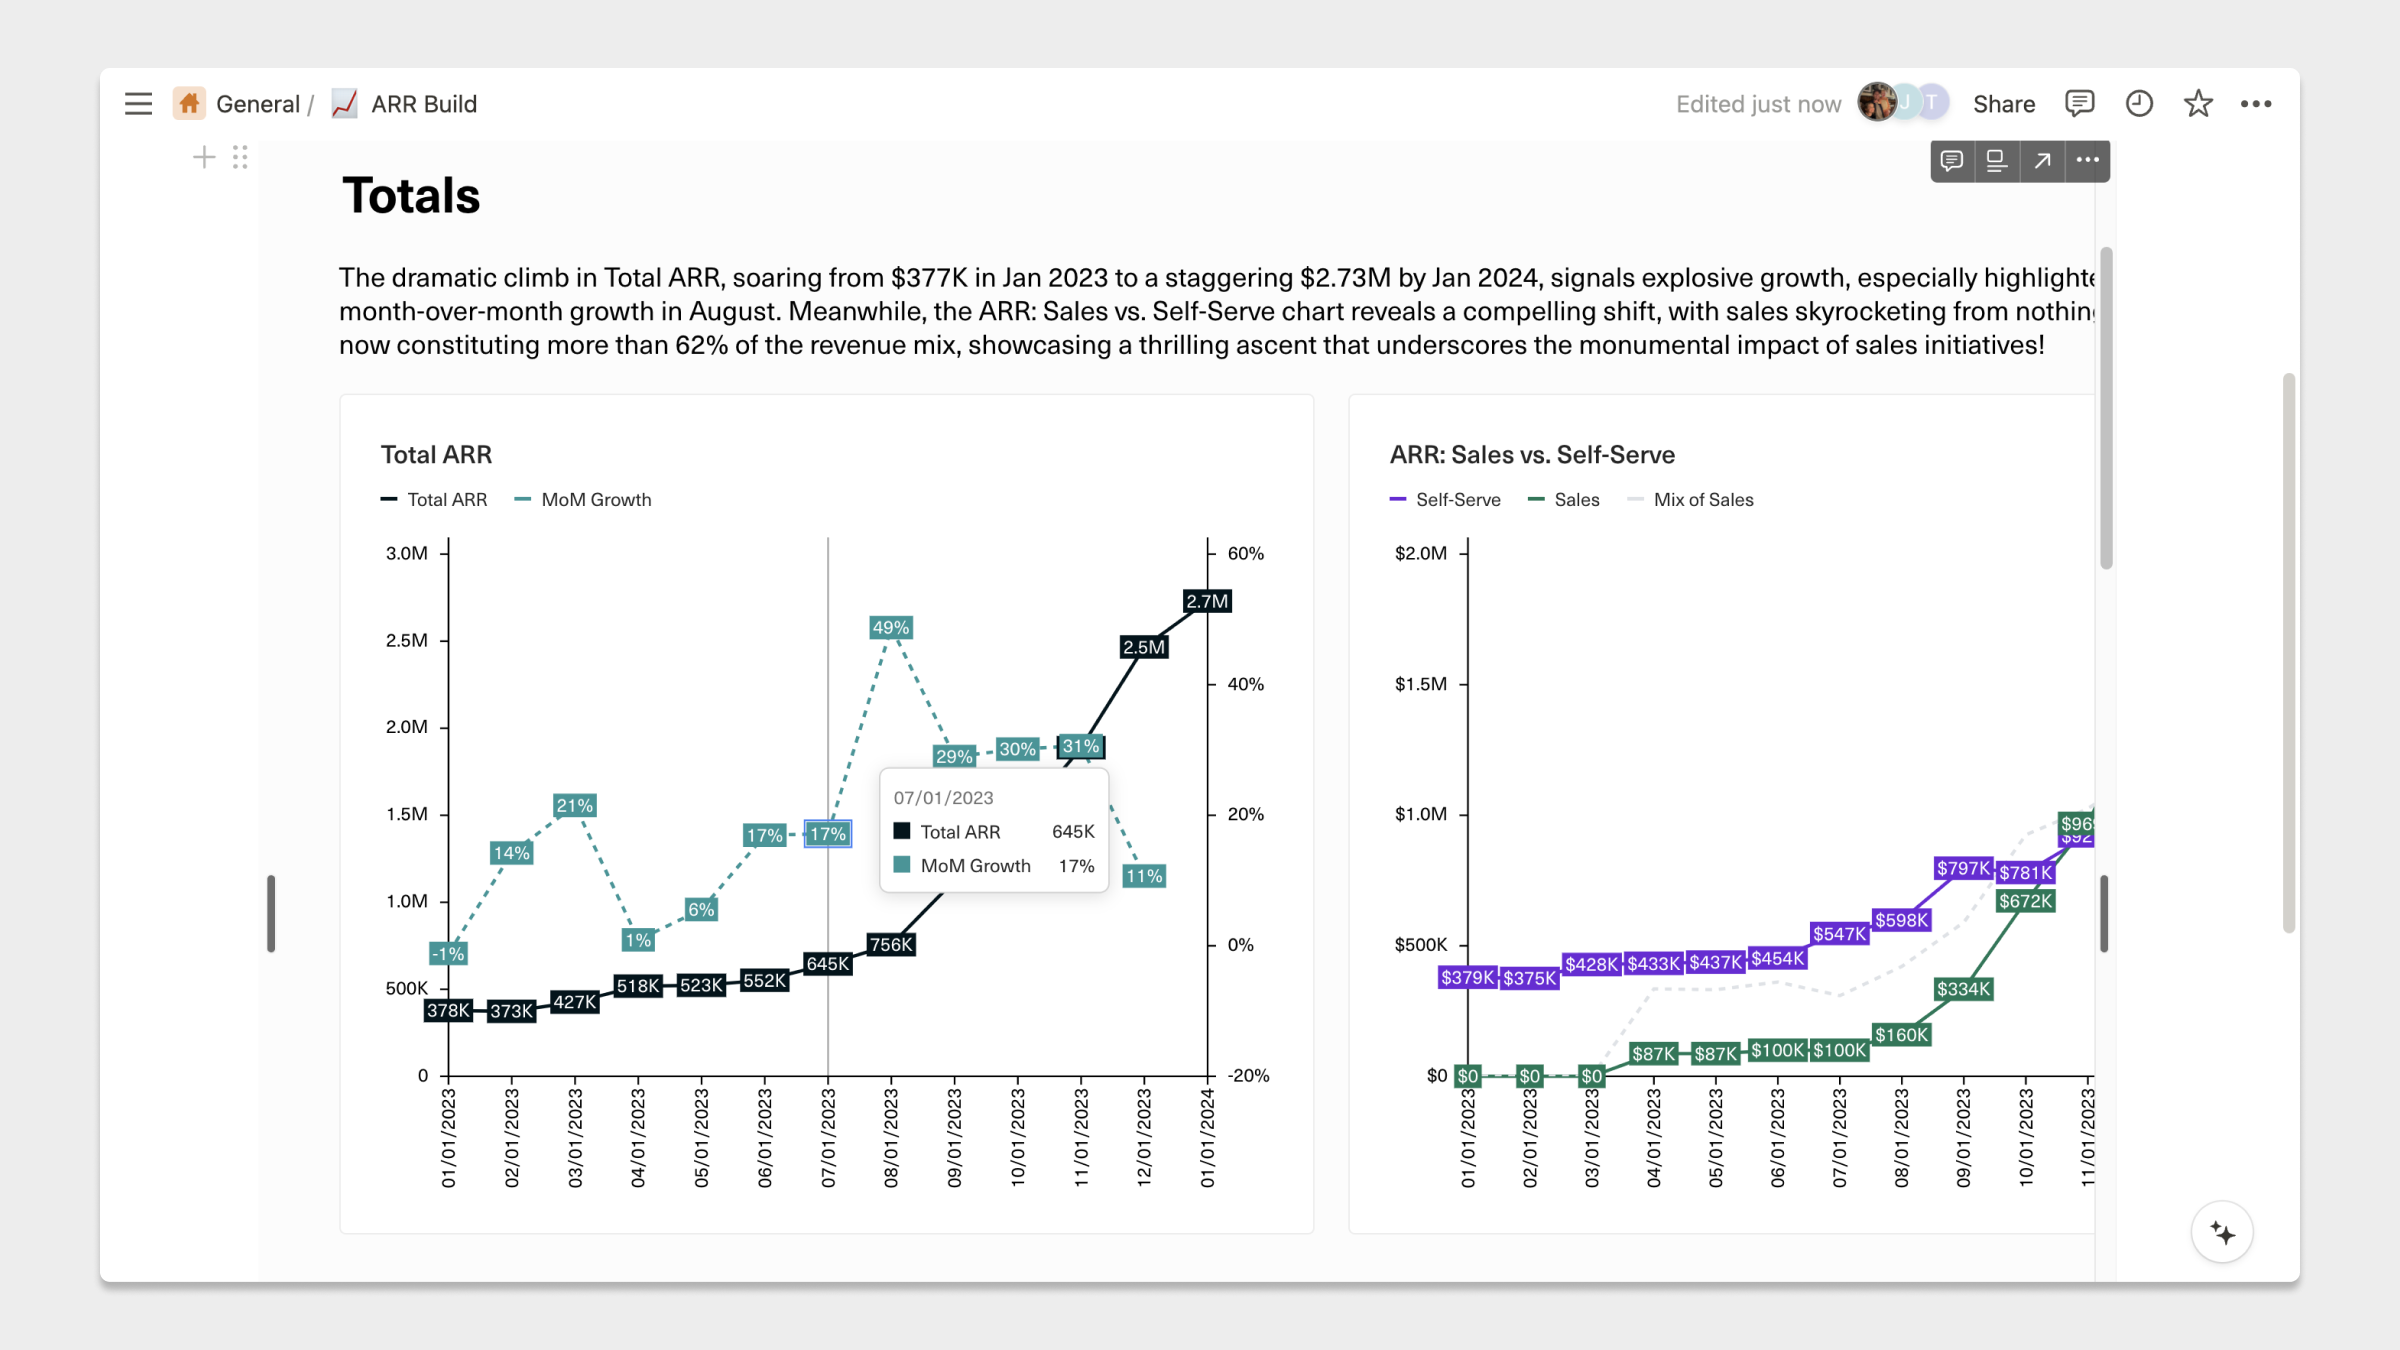This screenshot has height=1350, width=2400.
Task: Click the 49% MoM Growth data point
Action: [x=890, y=628]
